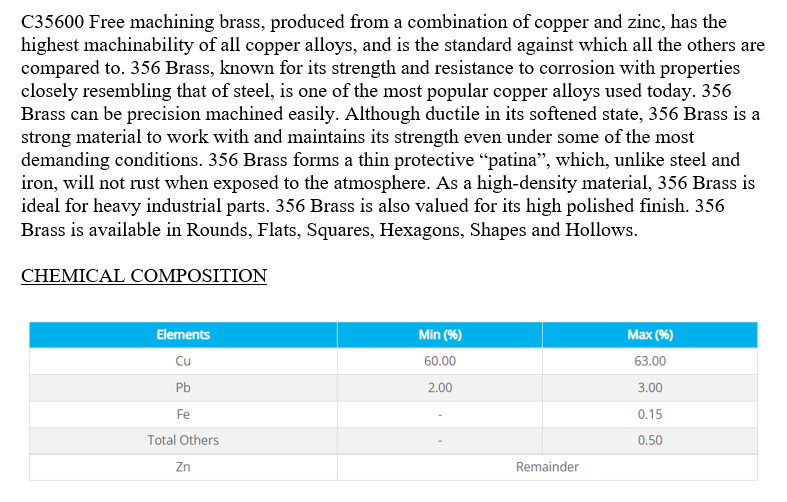Image resolution: width=787 pixels, height=502 pixels.
Task: Click the CHEMICAL COMPOSITION heading
Action: [x=144, y=276]
